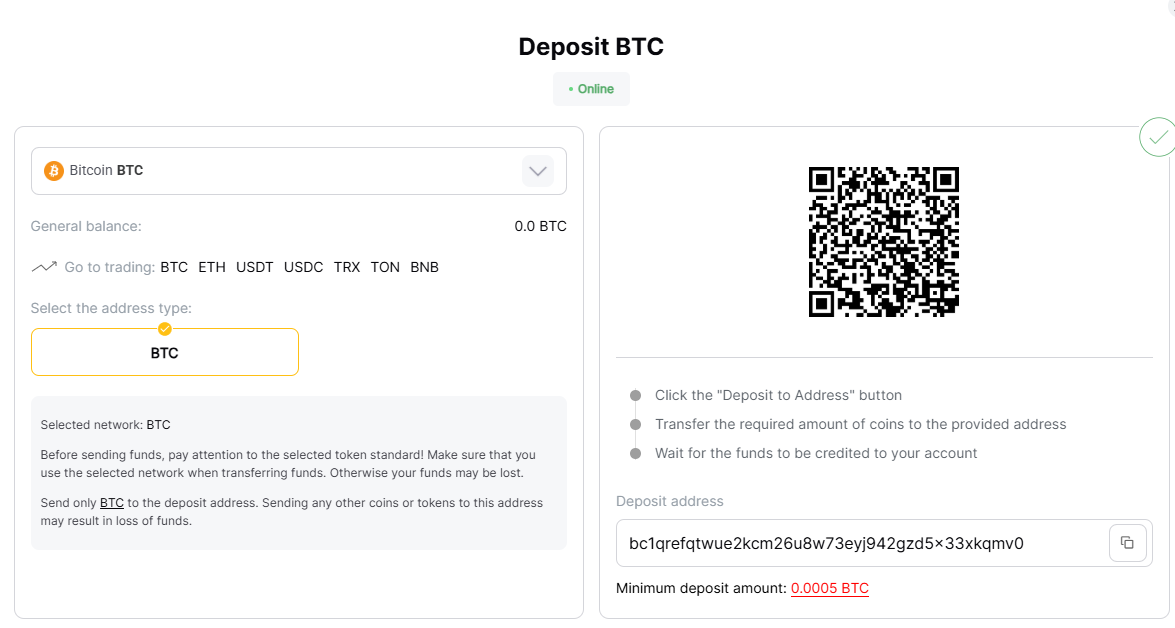The width and height of the screenshot is (1175, 628).
Task: Click the trending chart icon near trading
Action: [x=44, y=267]
